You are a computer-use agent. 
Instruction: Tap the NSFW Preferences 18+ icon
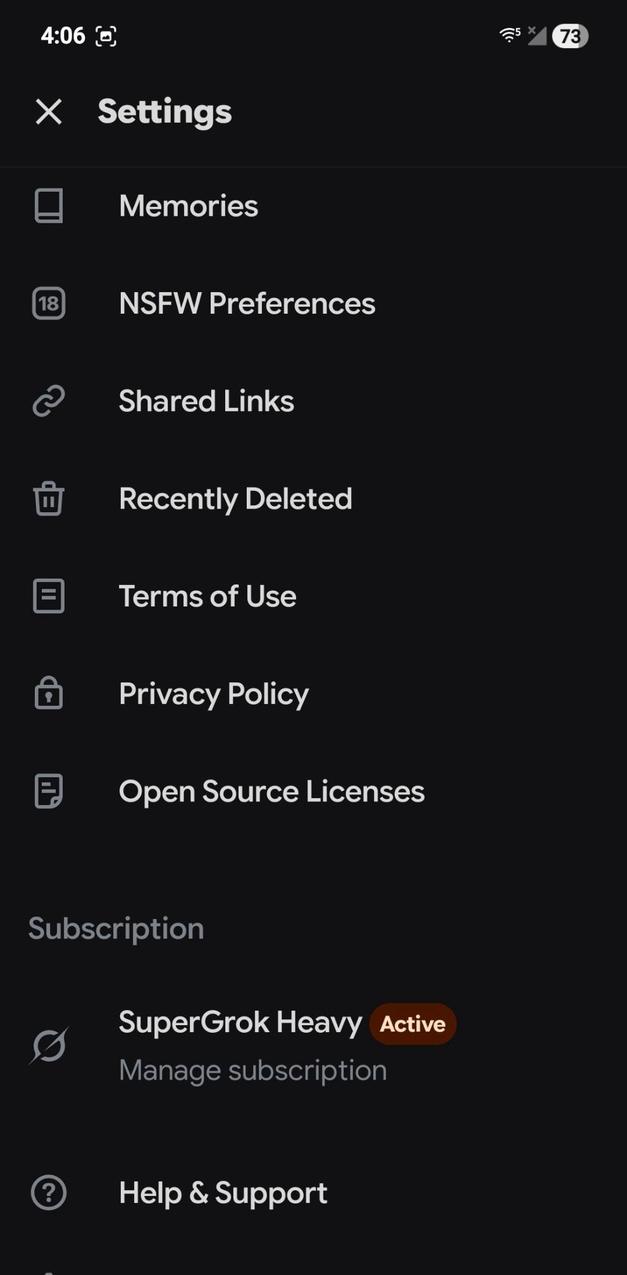48,303
